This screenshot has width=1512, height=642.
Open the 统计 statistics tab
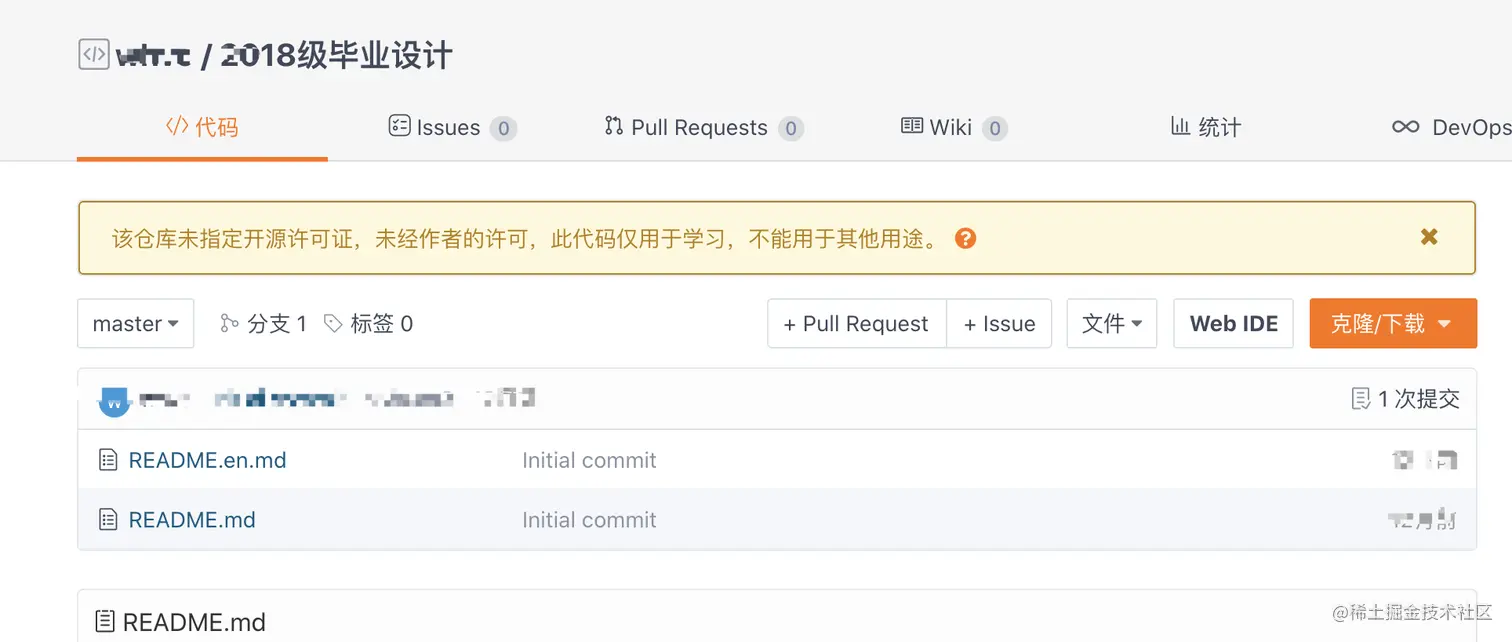[1205, 128]
